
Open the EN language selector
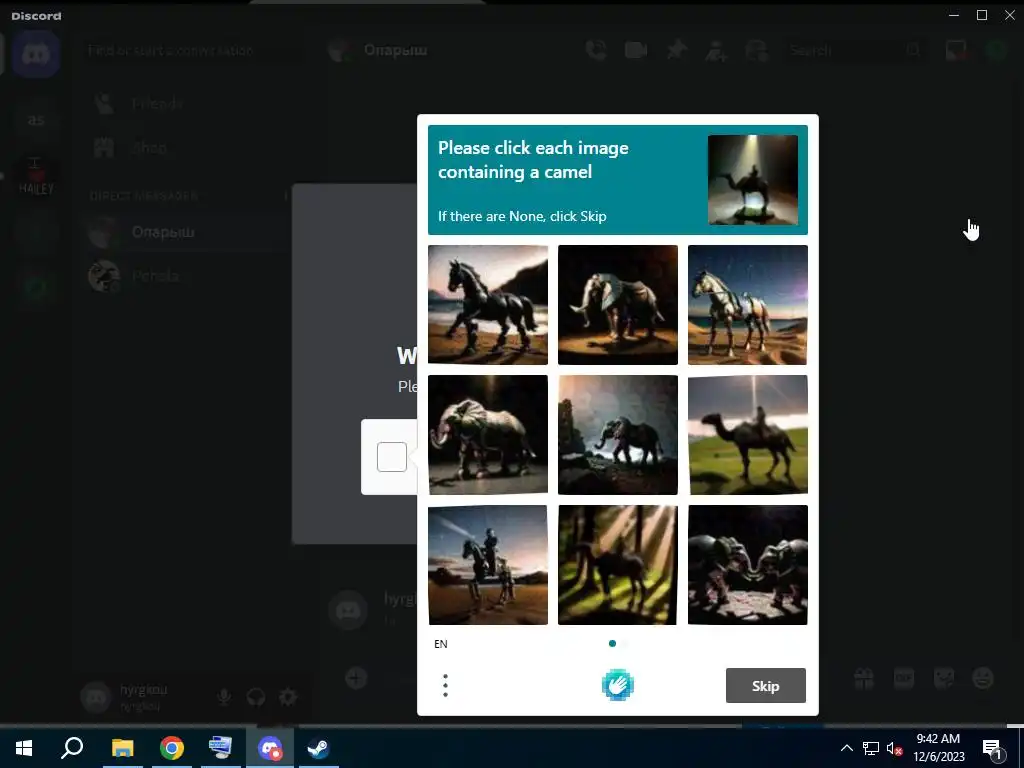441,644
